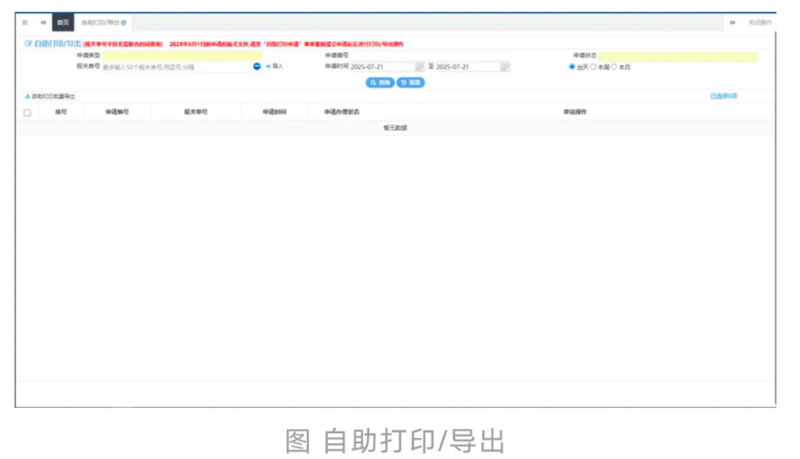Open calendar icon for the start date
This screenshot has height=459, width=800.
(420, 67)
